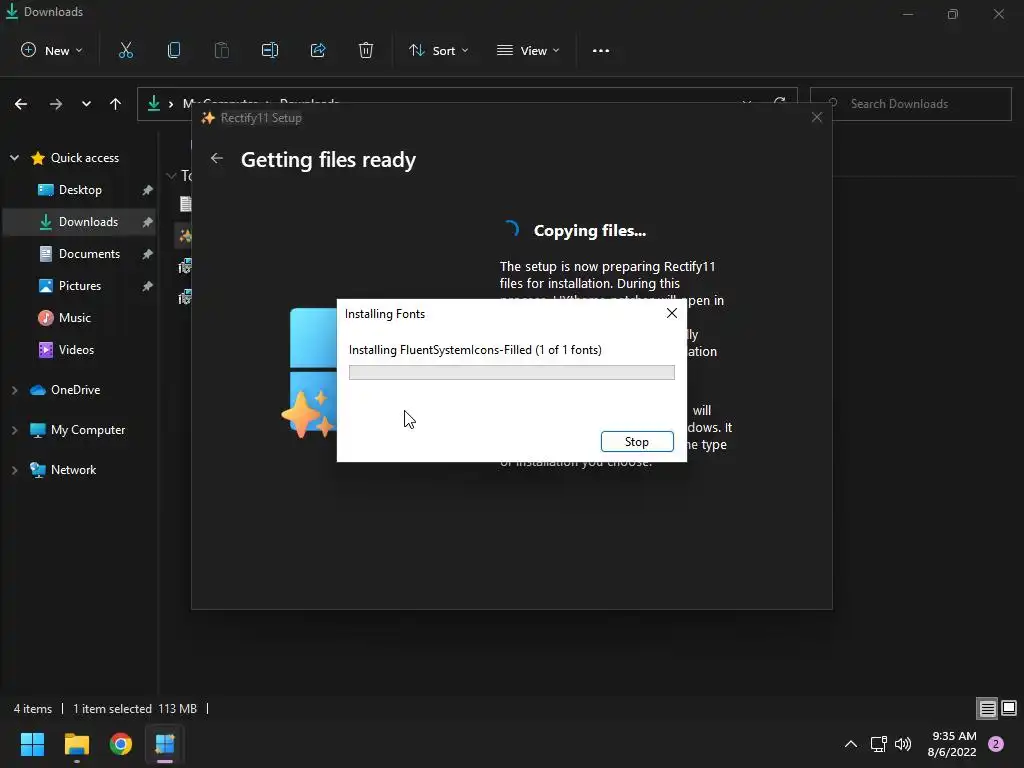Select Quick access in sidebar
1024x768 pixels.
[85, 157]
